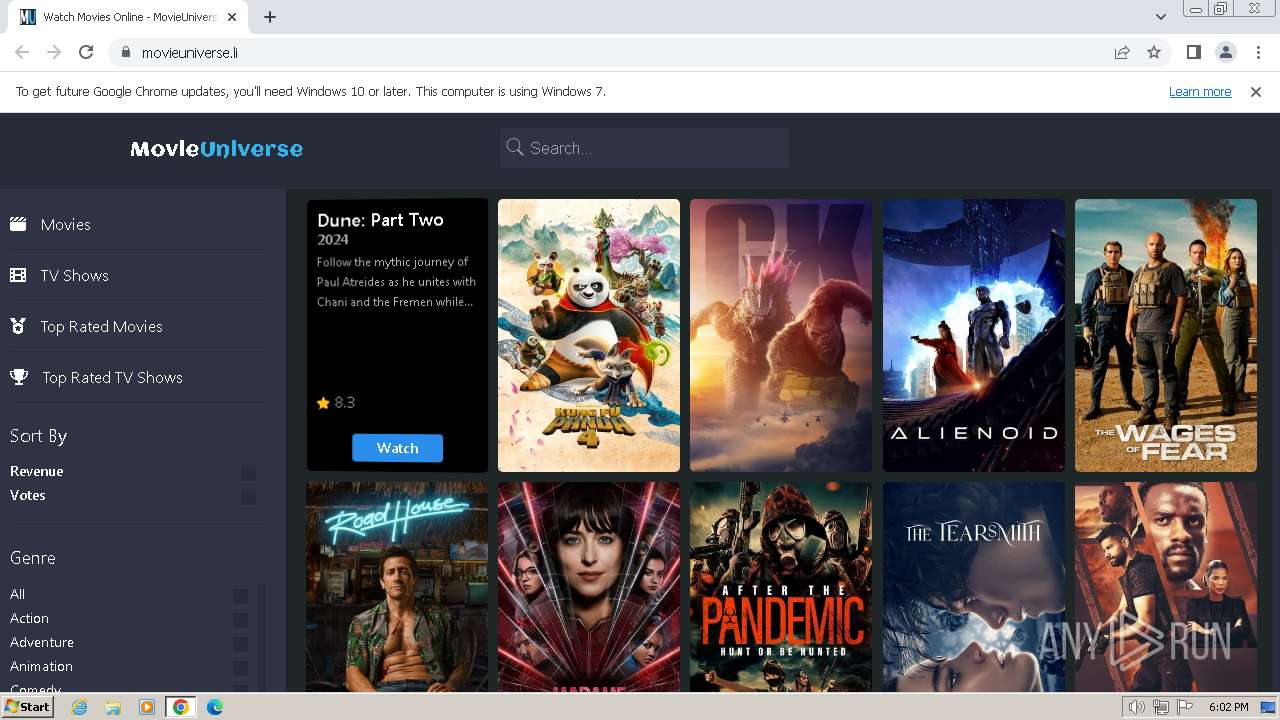Viewport: 1280px width, 720px height.
Task: Open After the Pandemic poster
Action: (781, 587)
